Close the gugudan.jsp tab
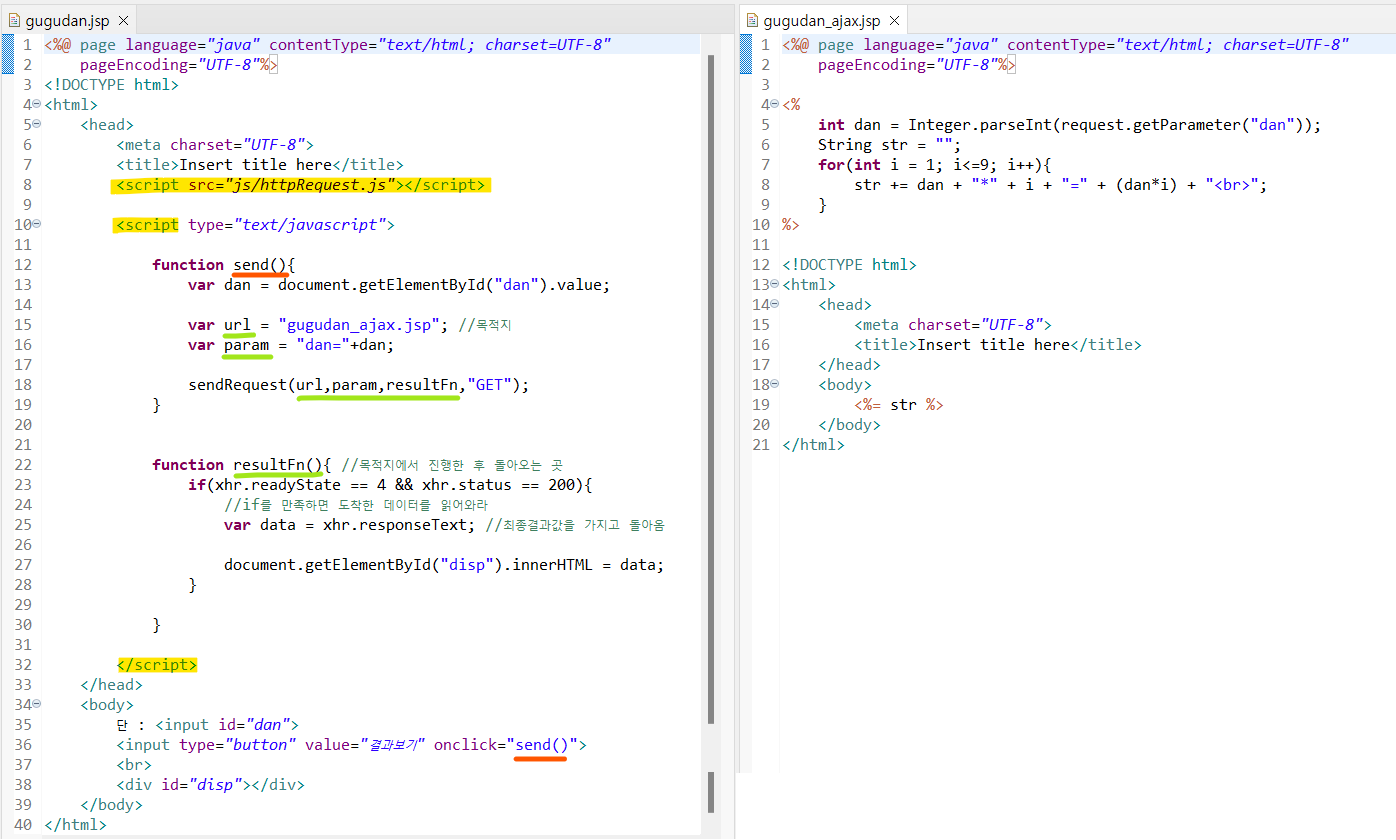This screenshot has width=1396, height=840. click(123, 20)
